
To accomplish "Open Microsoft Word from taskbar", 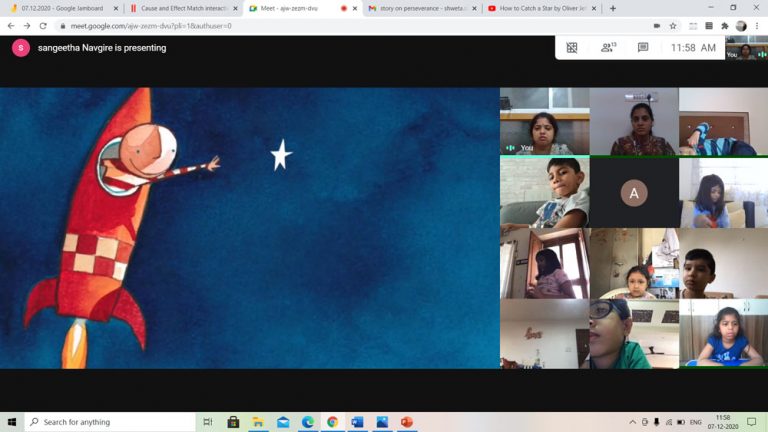I will (x=358, y=422).
